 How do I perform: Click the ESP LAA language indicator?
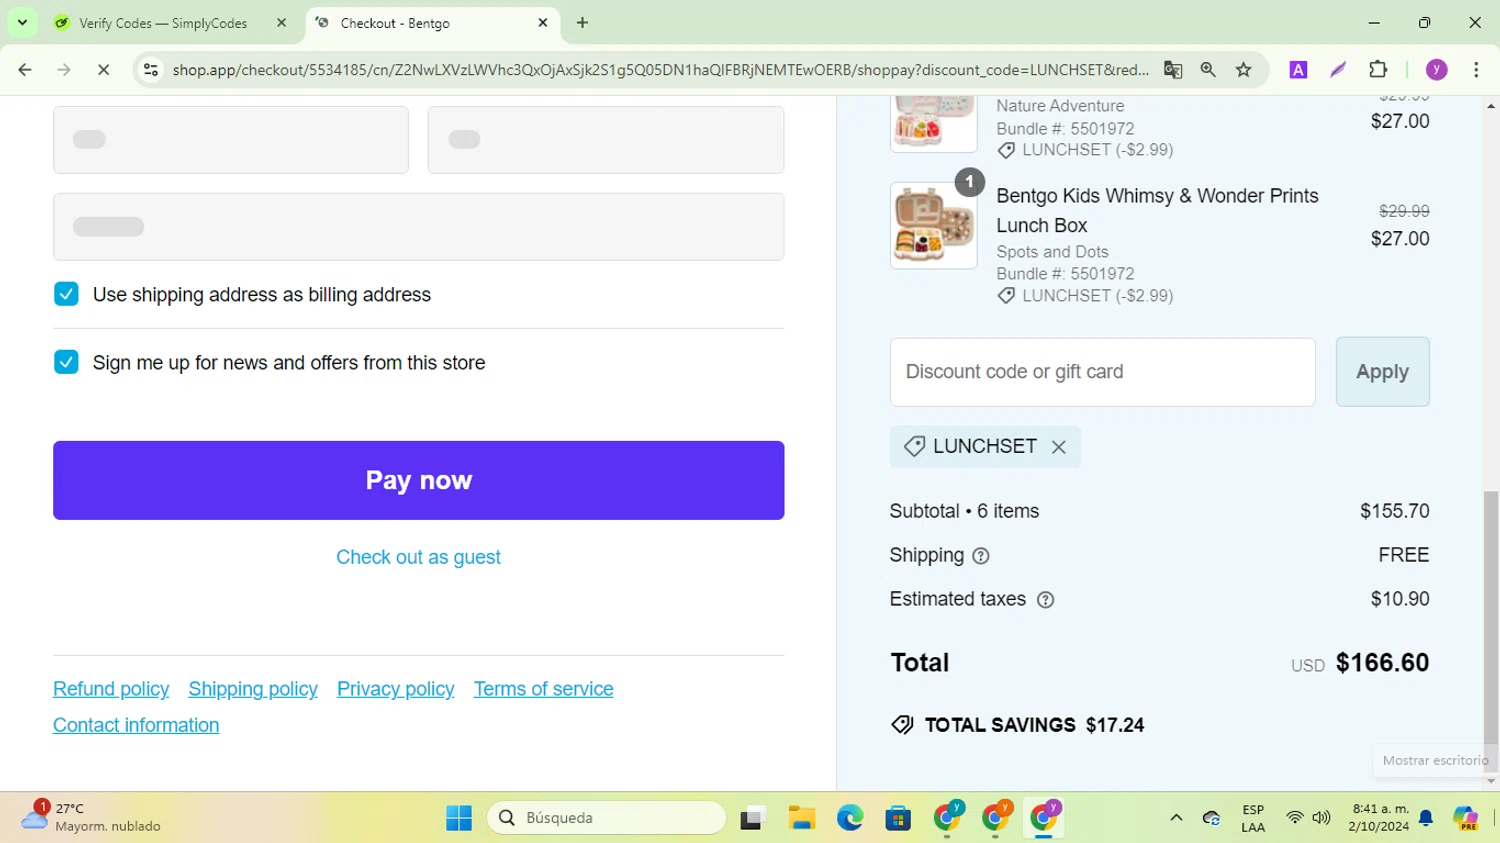(1253, 818)
